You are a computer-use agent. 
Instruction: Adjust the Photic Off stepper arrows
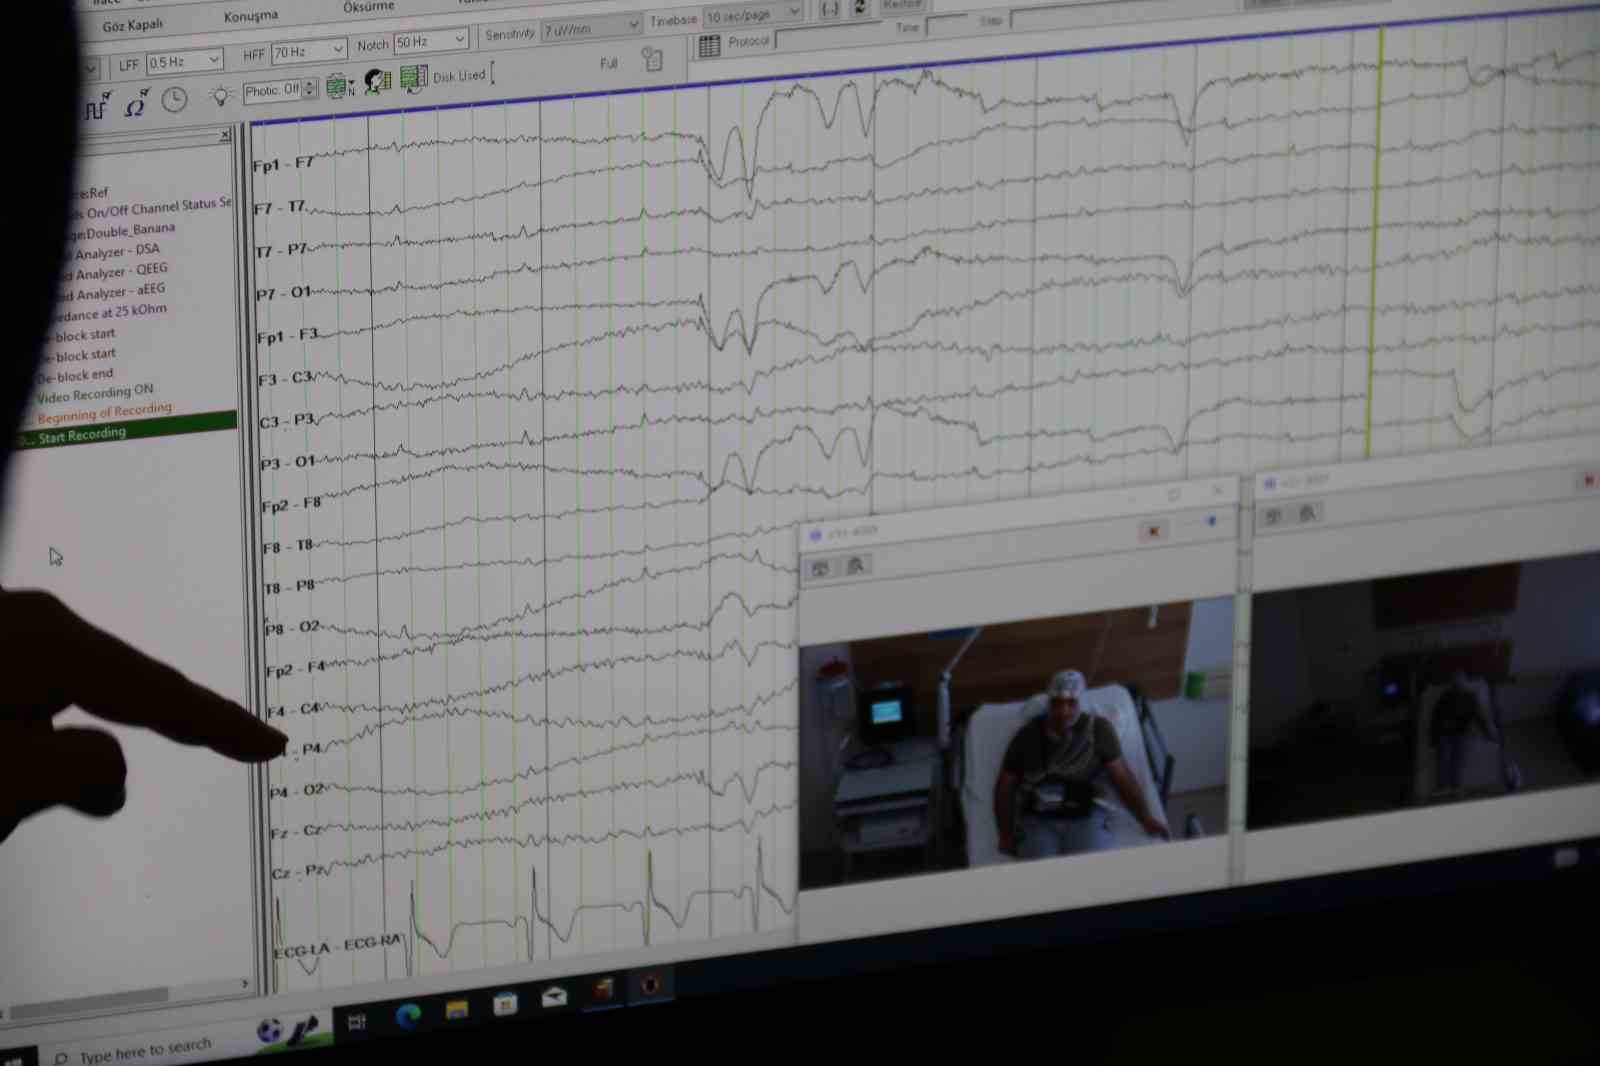(310, 89)
